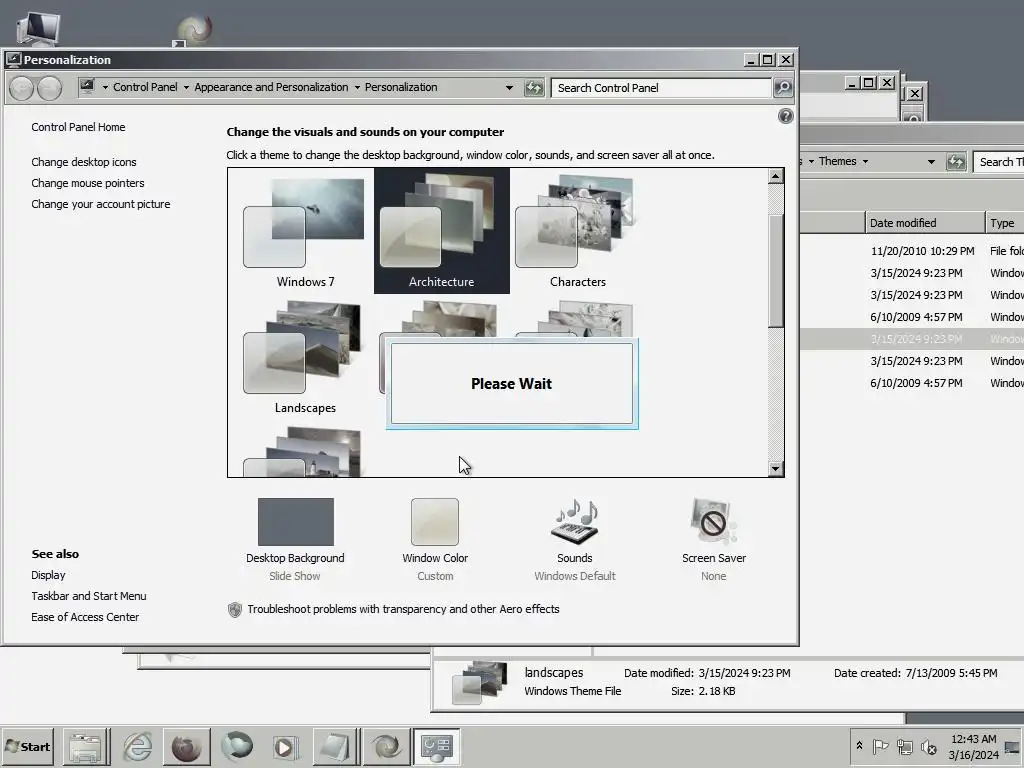This screenshot has height=768, width=1024.
Task: Show hidden icons in the system tray
Action: [x=859, y=746]
